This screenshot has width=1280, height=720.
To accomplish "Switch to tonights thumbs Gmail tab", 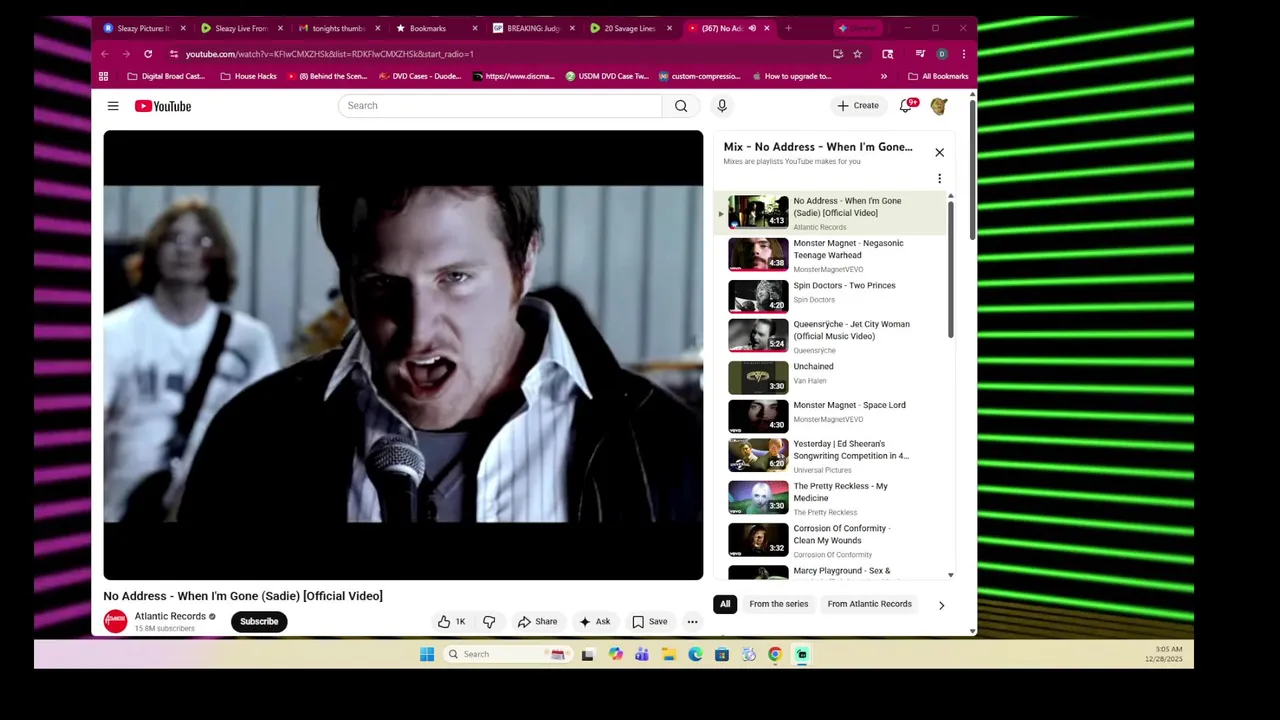I will (338, 28).
